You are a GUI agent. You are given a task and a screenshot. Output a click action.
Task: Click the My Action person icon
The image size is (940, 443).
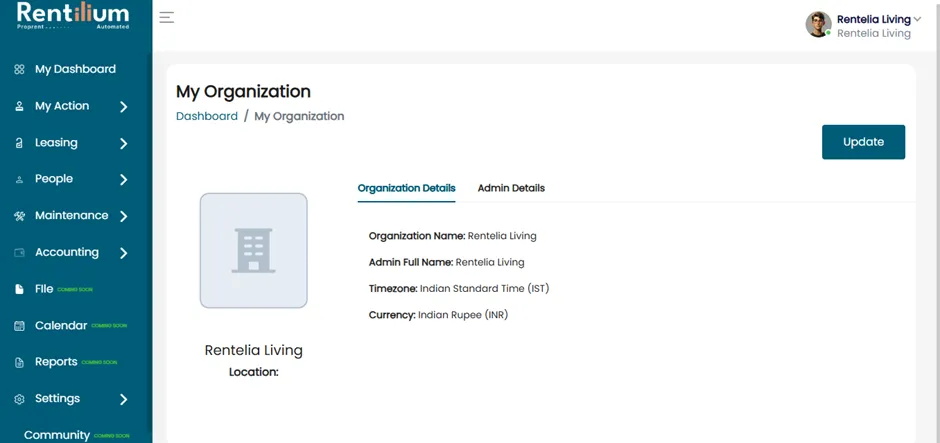tap(19, 106)
